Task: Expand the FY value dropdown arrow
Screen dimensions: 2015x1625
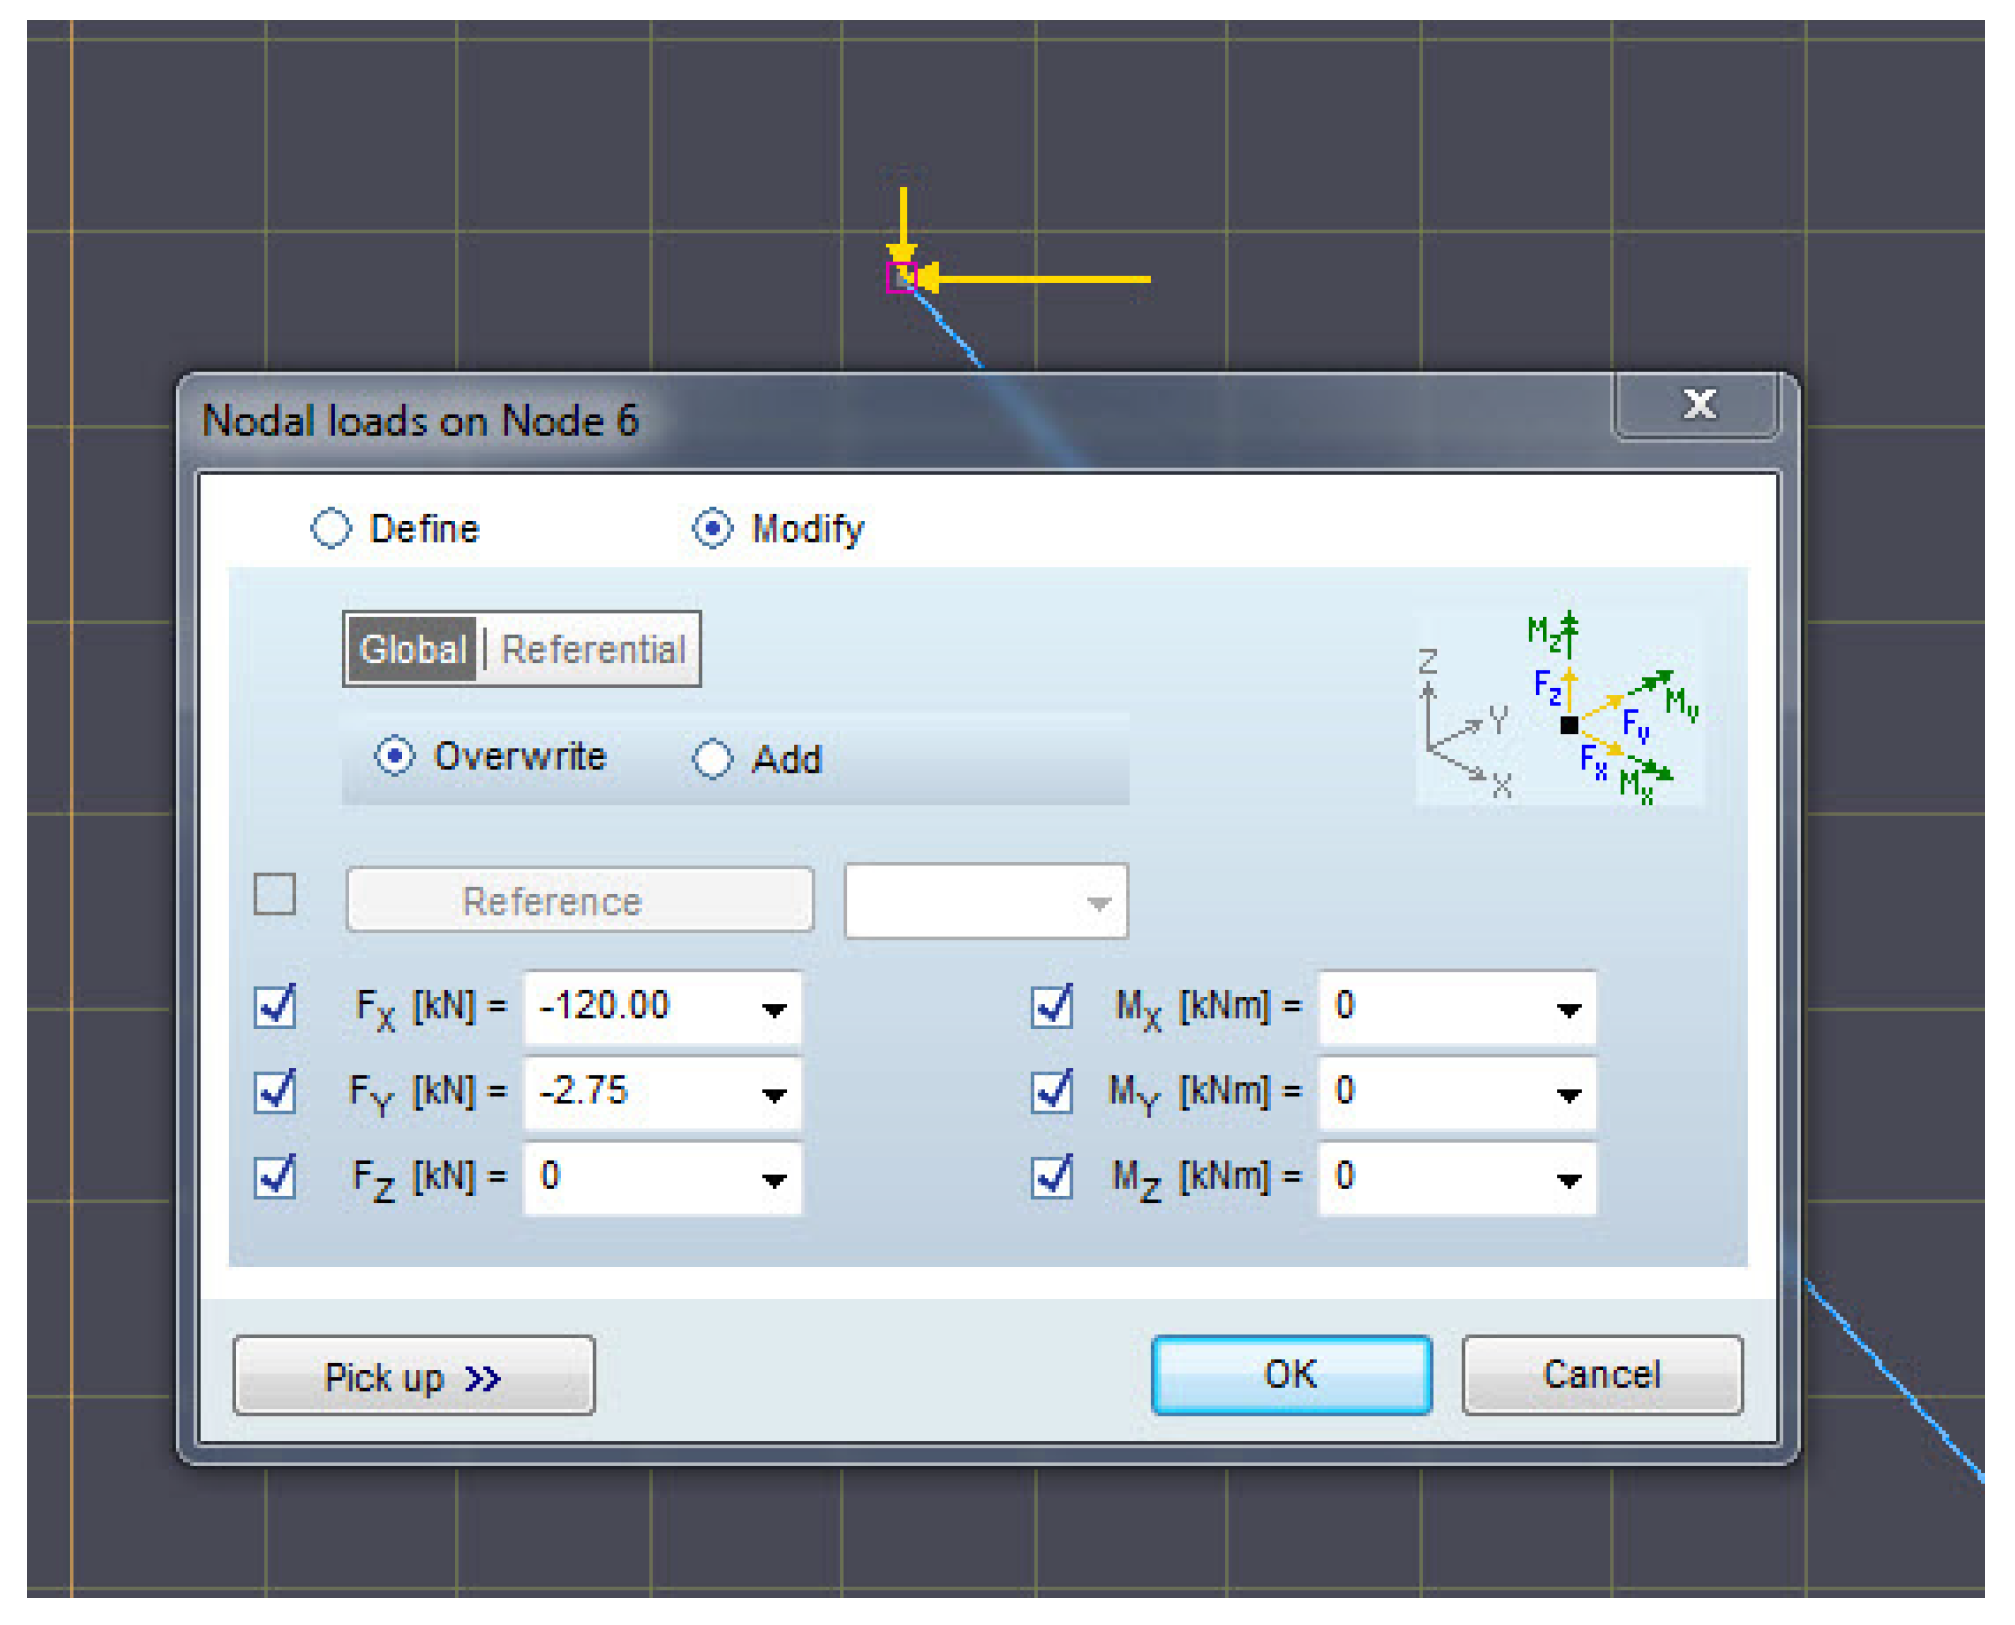Action: pyautogui.click(x=773, y=1095)
